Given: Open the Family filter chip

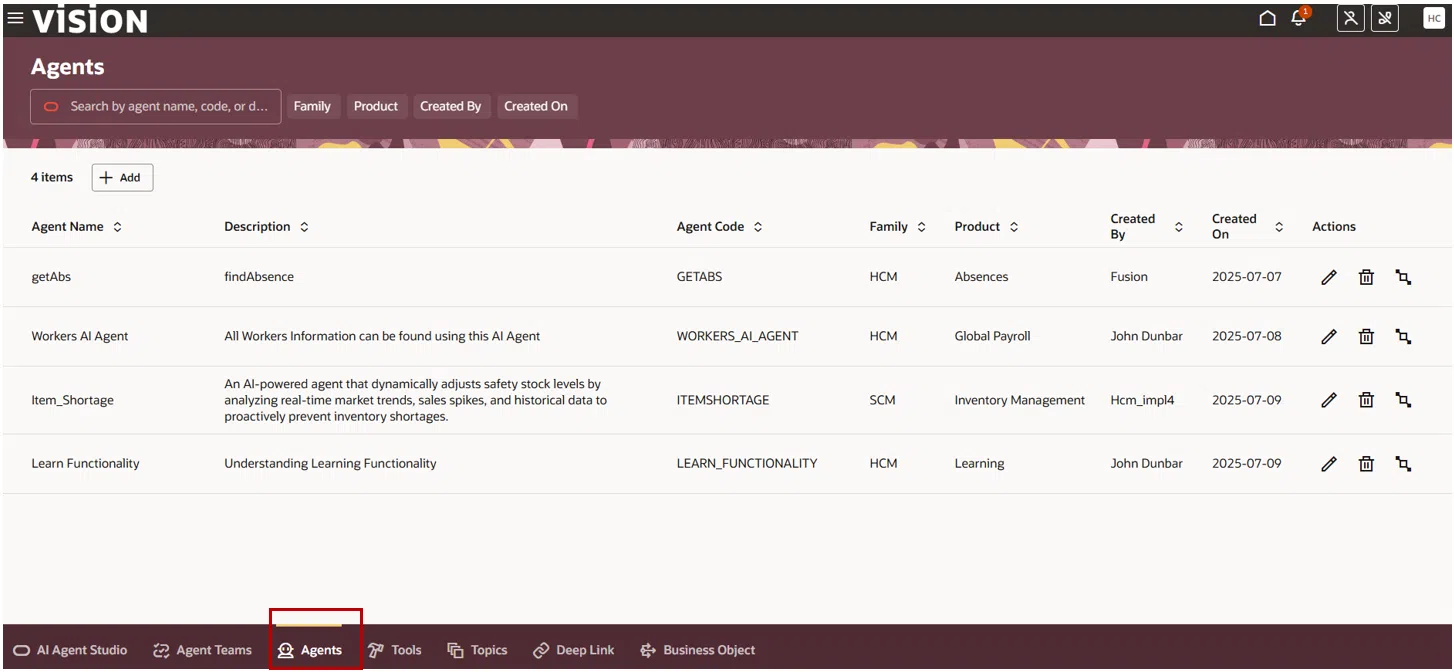Looking at the screenshot, I should (312, 106).
